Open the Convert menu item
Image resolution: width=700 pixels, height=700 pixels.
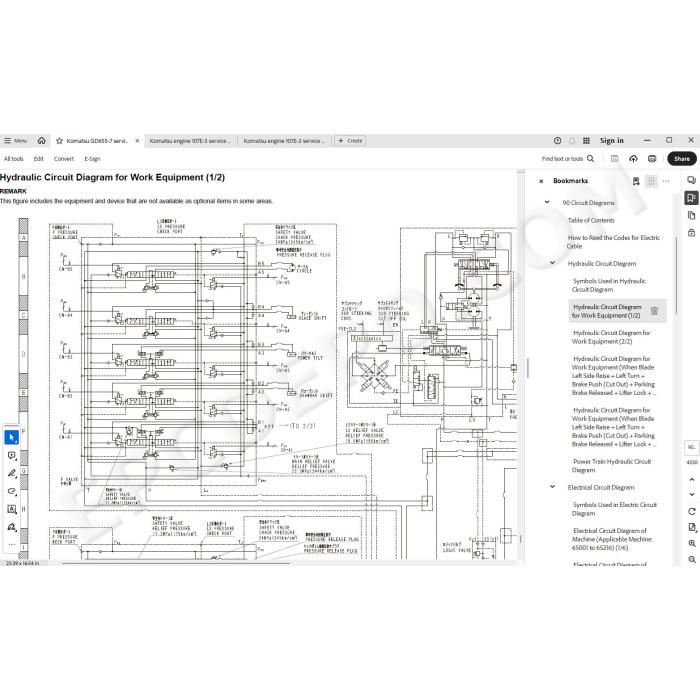pyautogui.click(x=64, y=158)
